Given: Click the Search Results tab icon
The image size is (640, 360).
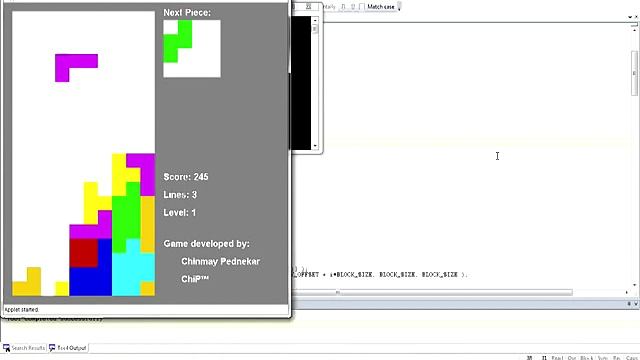Looking at the screenshot, I should (x=6, y=348).
